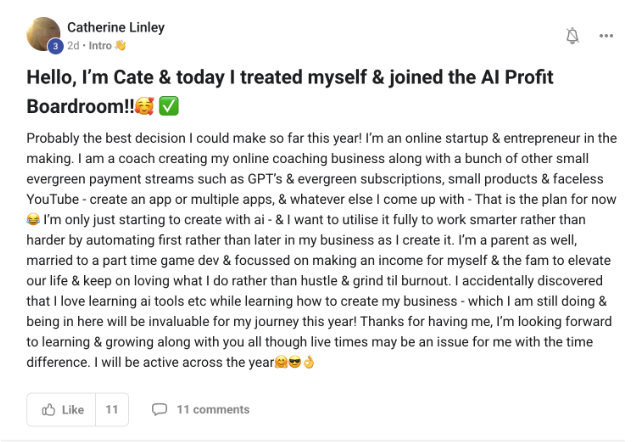Viewport: 640px width, 442px height.
Task: Show who liked via the 11 count
Action: pyautogui.click(x=111, y=409)
